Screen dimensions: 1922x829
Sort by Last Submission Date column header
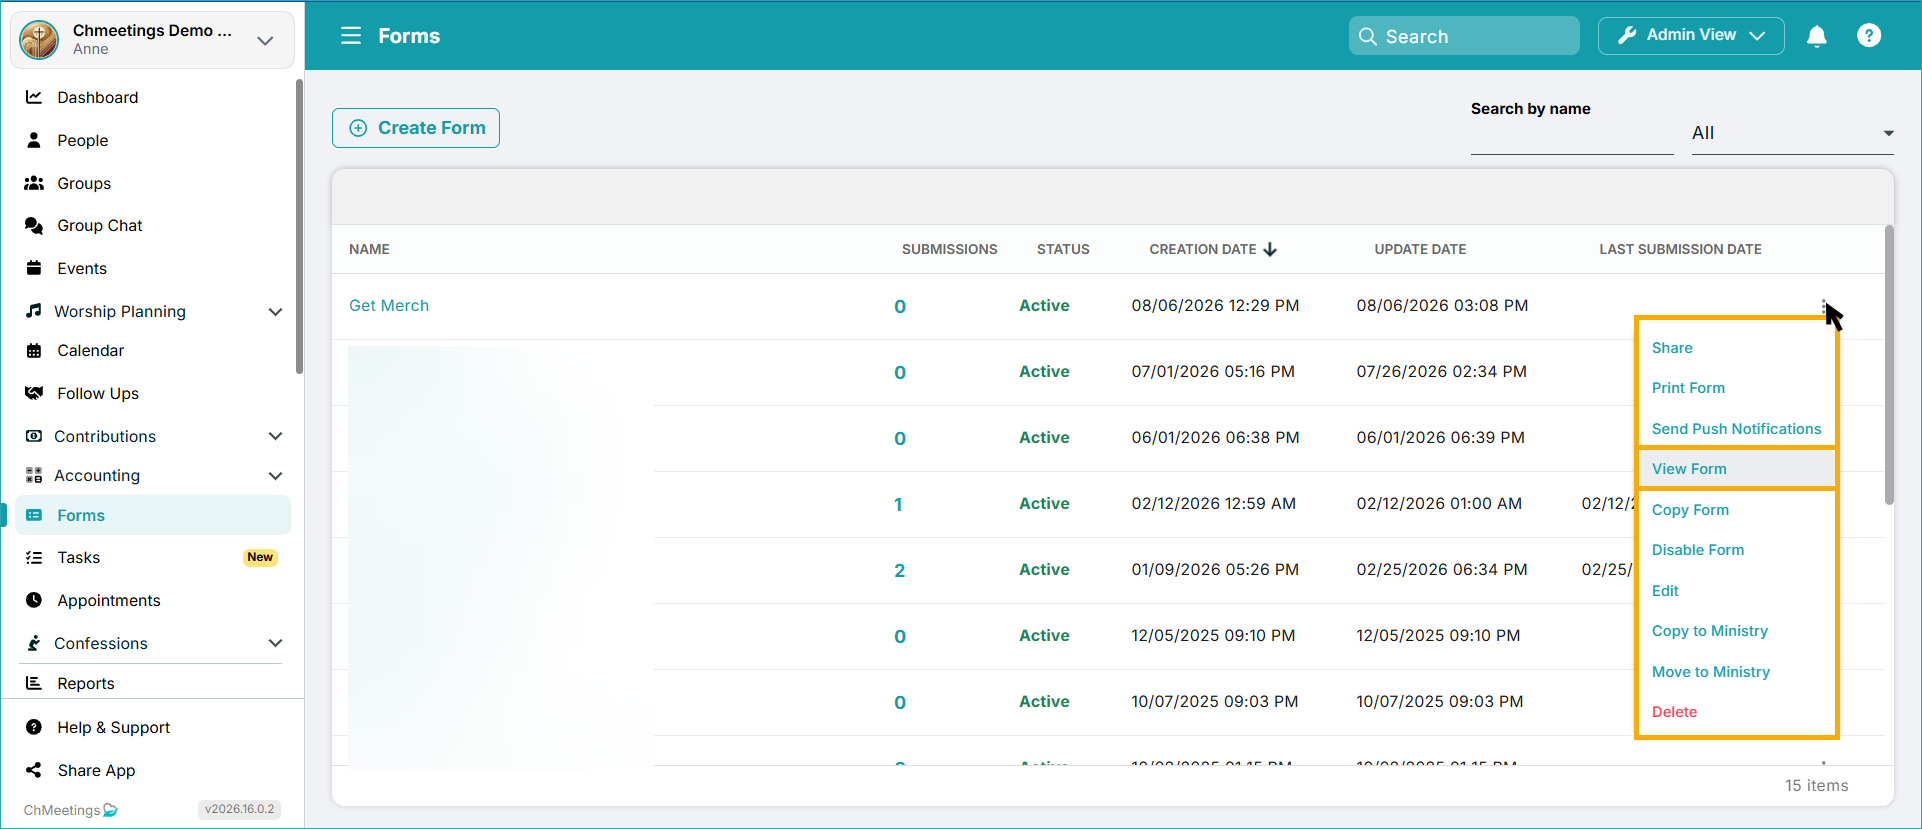coord(1680,249)
